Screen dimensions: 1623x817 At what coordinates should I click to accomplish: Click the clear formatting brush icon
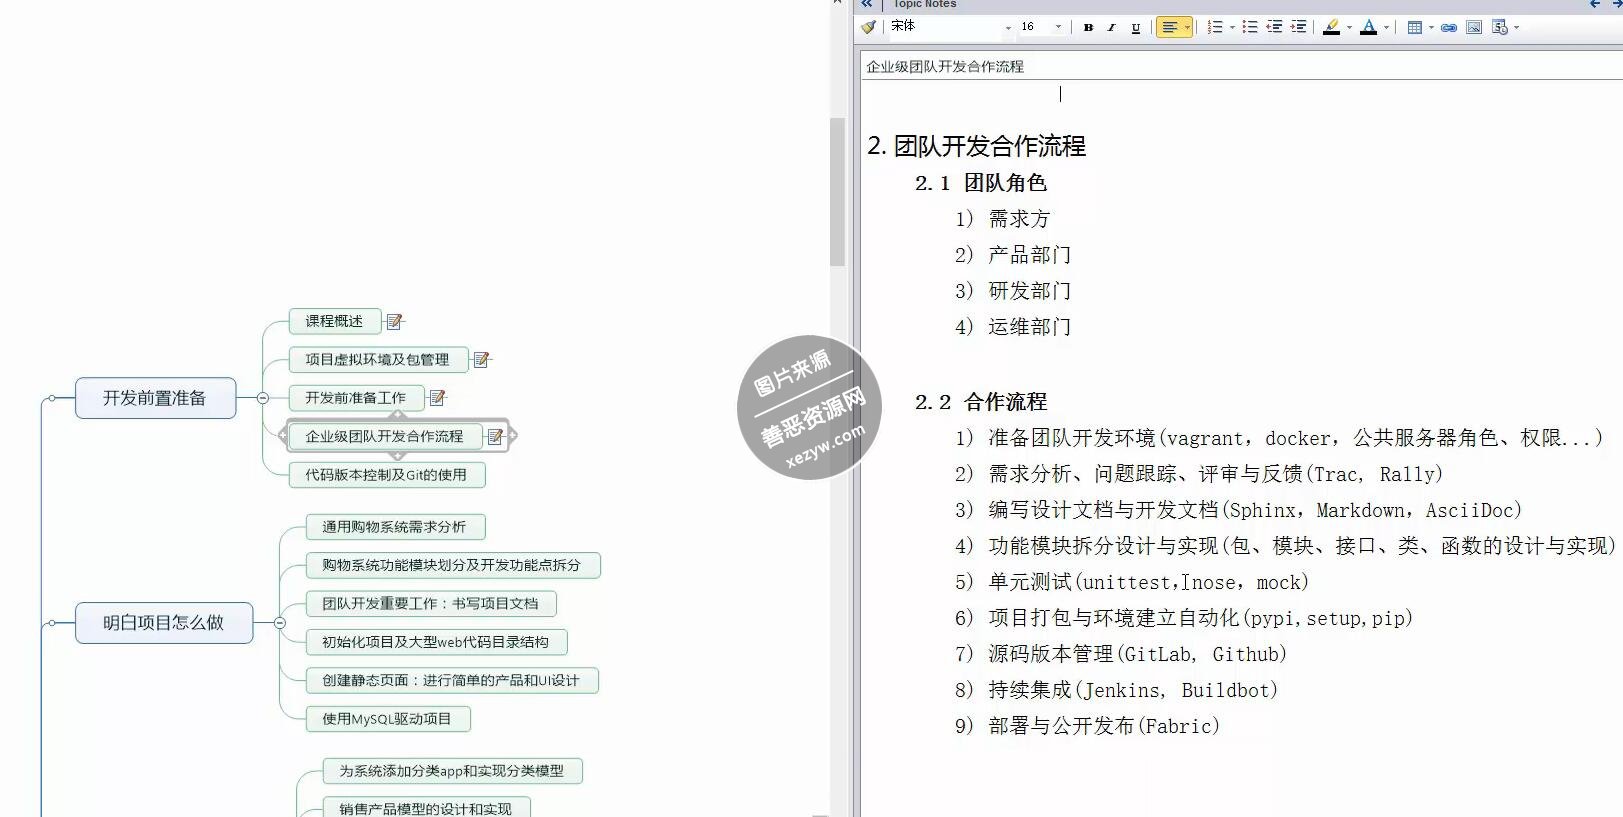click(868, 27)
